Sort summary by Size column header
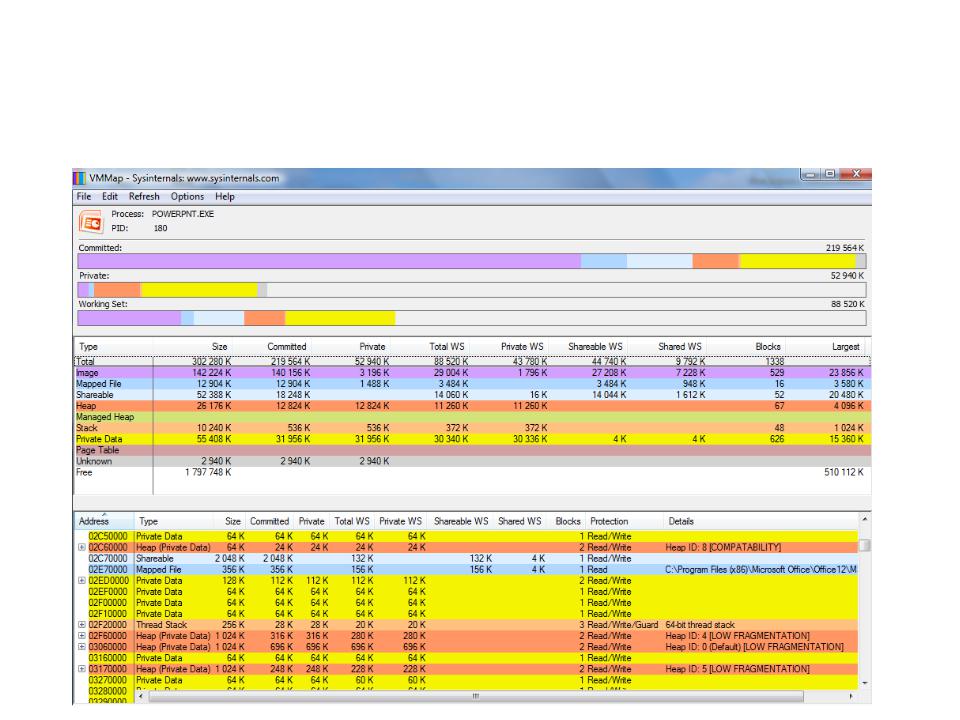 (193, 347)
